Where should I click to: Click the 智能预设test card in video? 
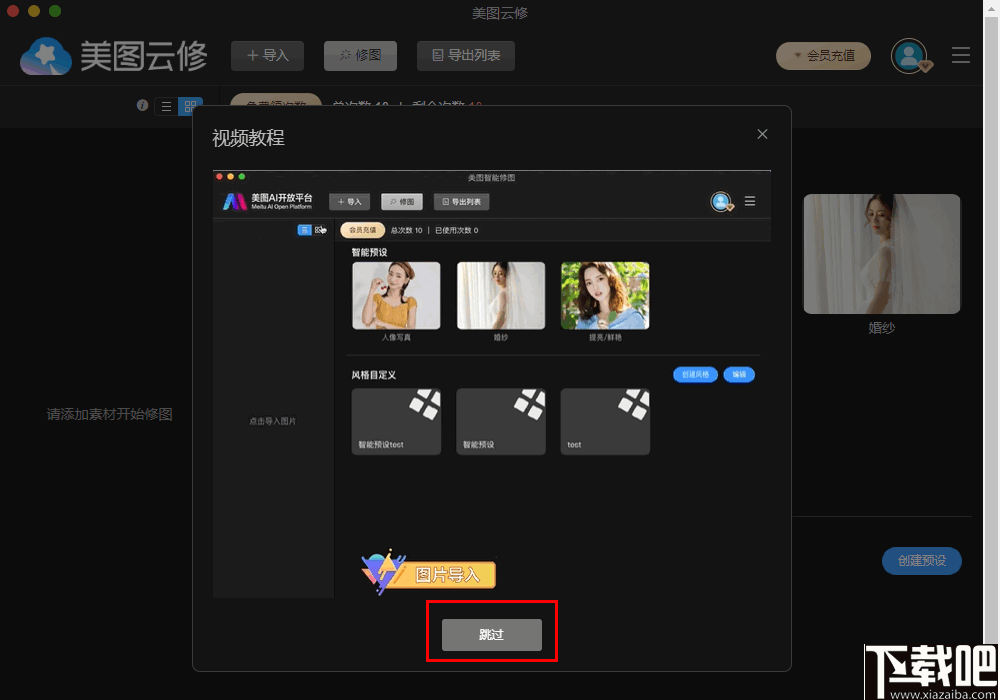click(x=396, y=421)
